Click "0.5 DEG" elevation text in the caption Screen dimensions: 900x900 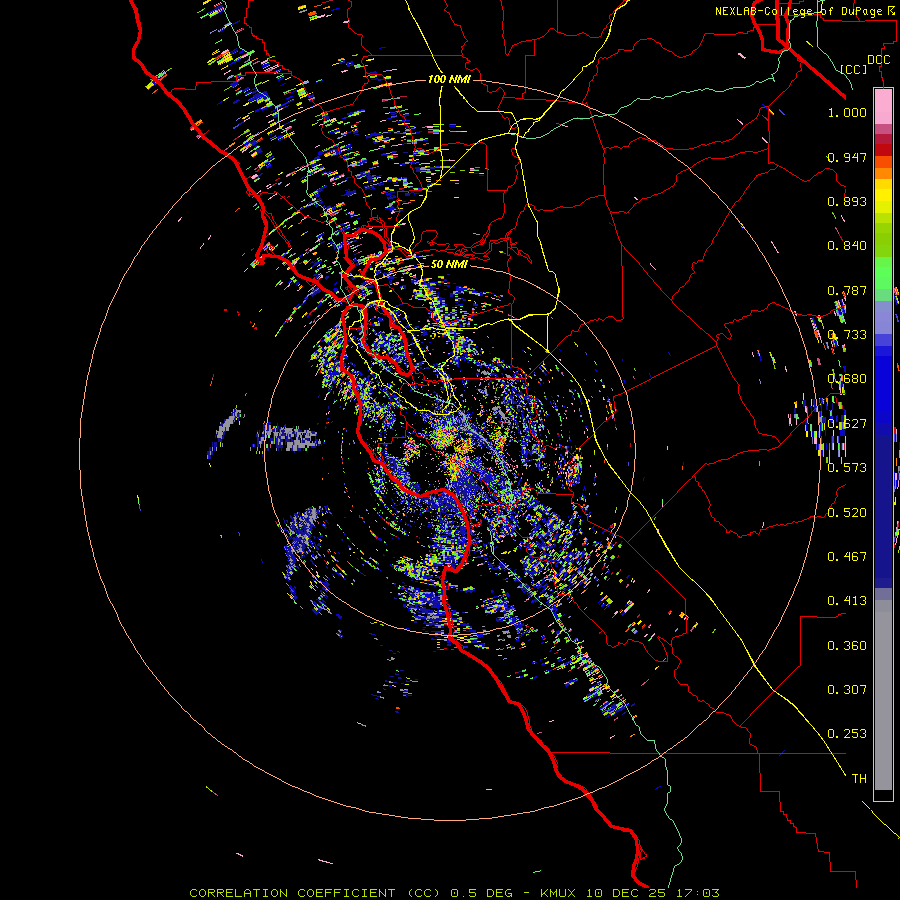point(481,893)
